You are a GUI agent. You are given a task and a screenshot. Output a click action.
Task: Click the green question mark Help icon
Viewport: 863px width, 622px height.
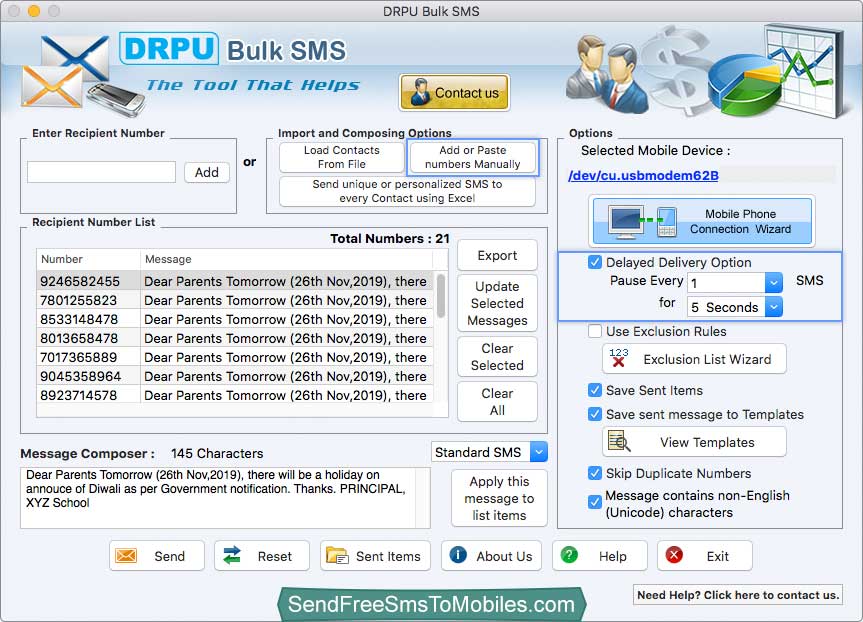pyautogui.click(x=569, y=555)
